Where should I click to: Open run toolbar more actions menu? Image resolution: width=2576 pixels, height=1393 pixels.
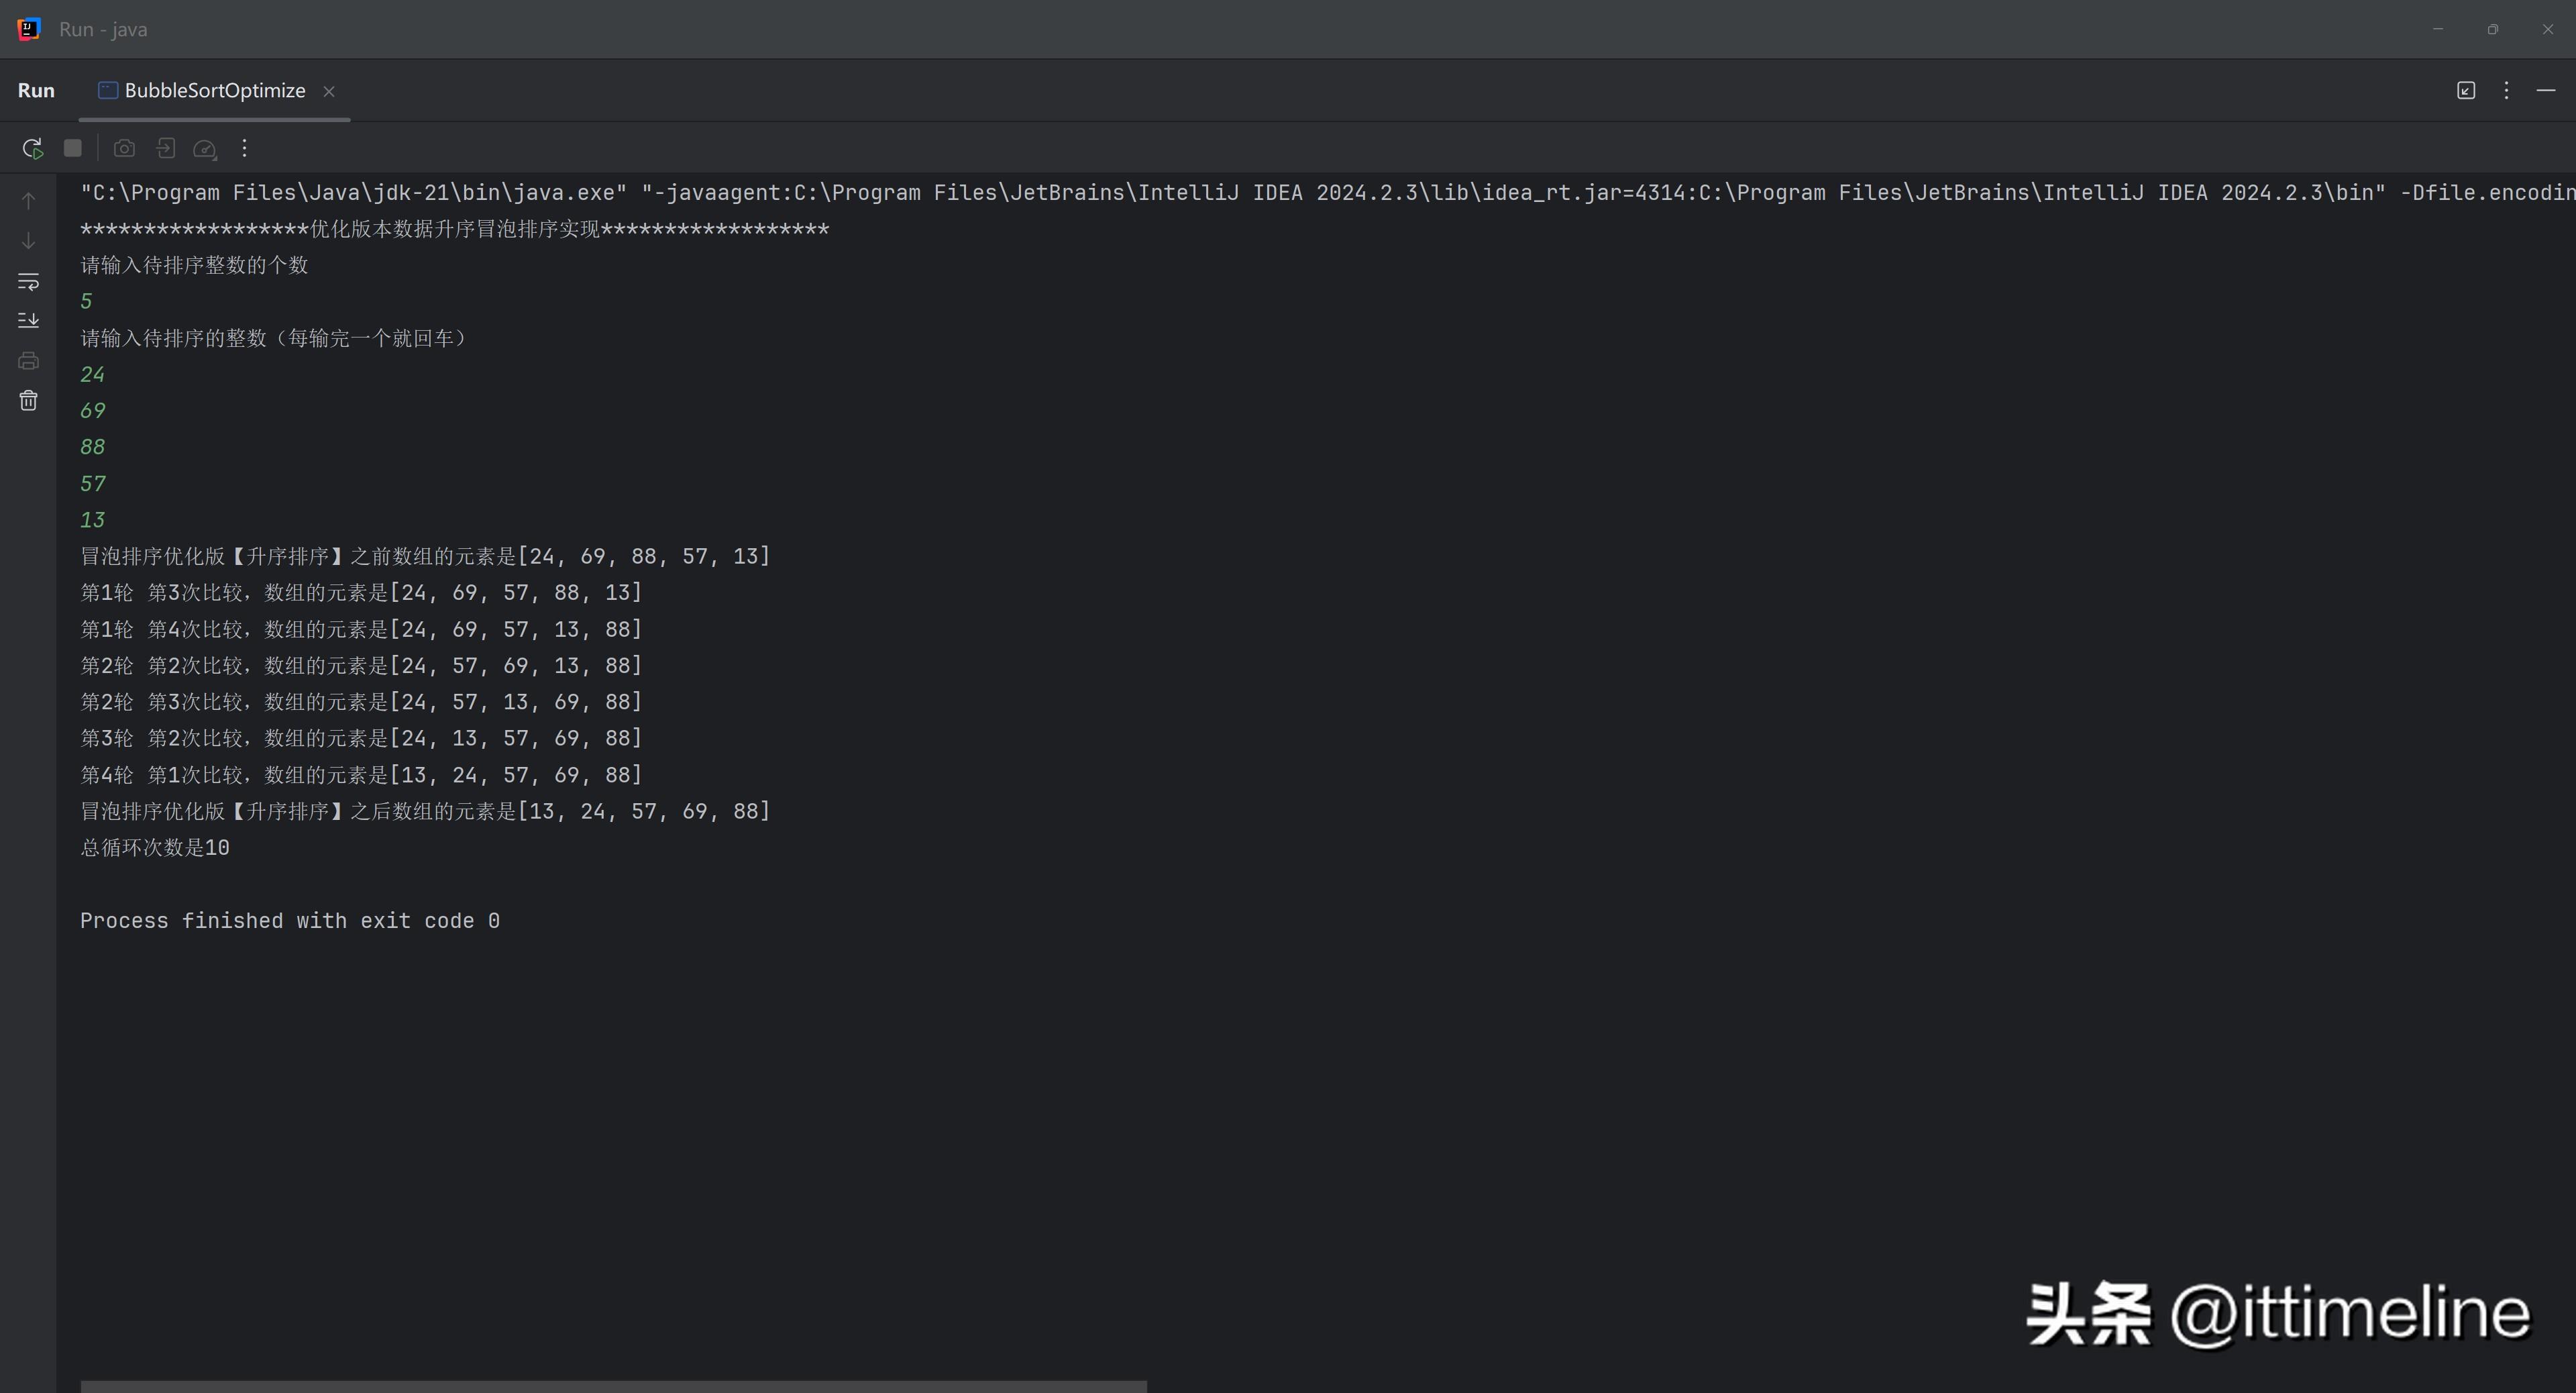[x=244, y=149]
